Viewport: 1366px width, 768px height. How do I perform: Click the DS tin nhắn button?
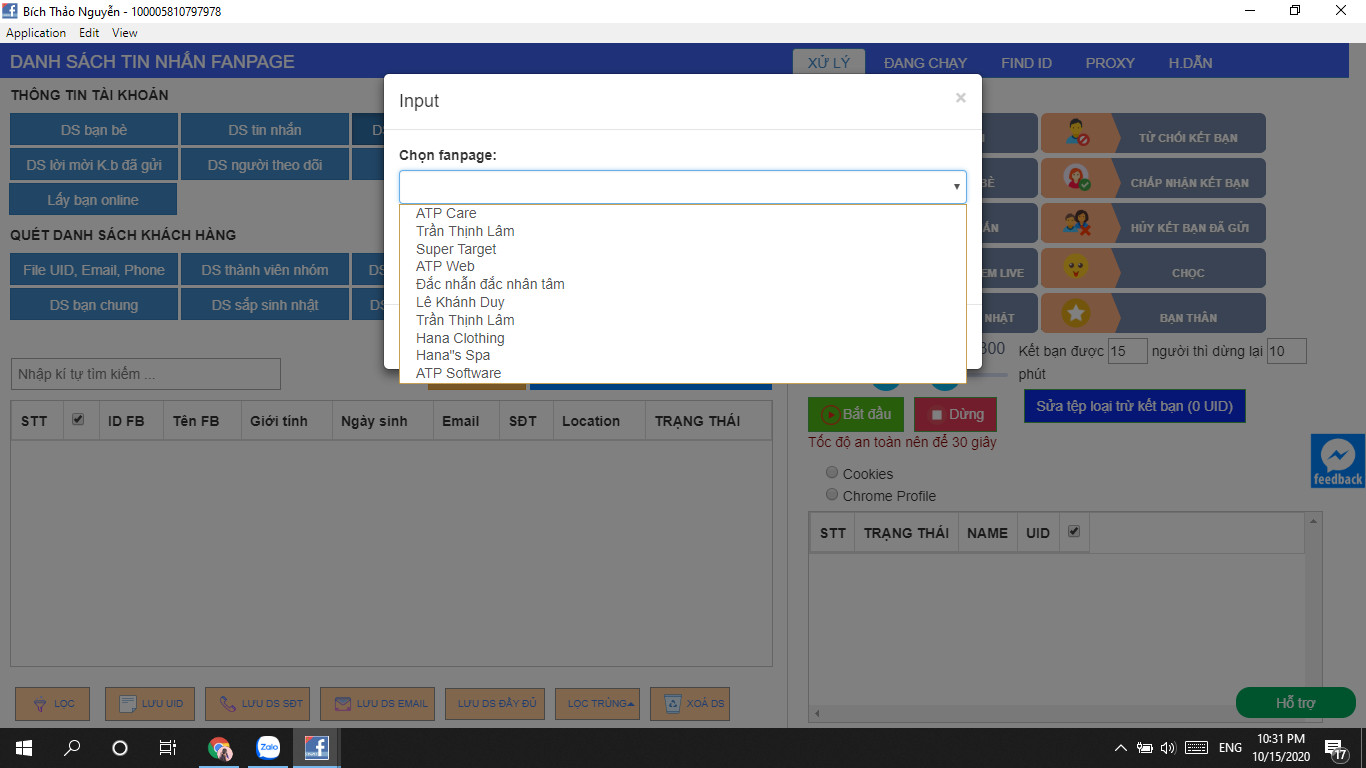[x=265, y=130]
